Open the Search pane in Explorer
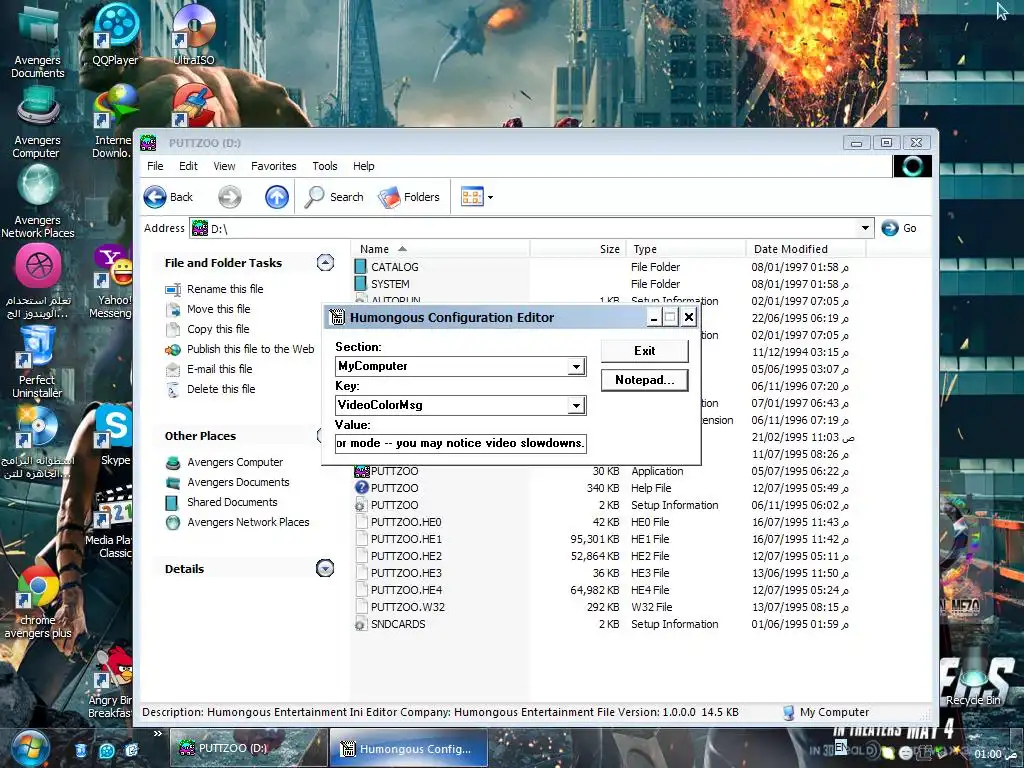The image size is (1024, 768). point(334,197)
